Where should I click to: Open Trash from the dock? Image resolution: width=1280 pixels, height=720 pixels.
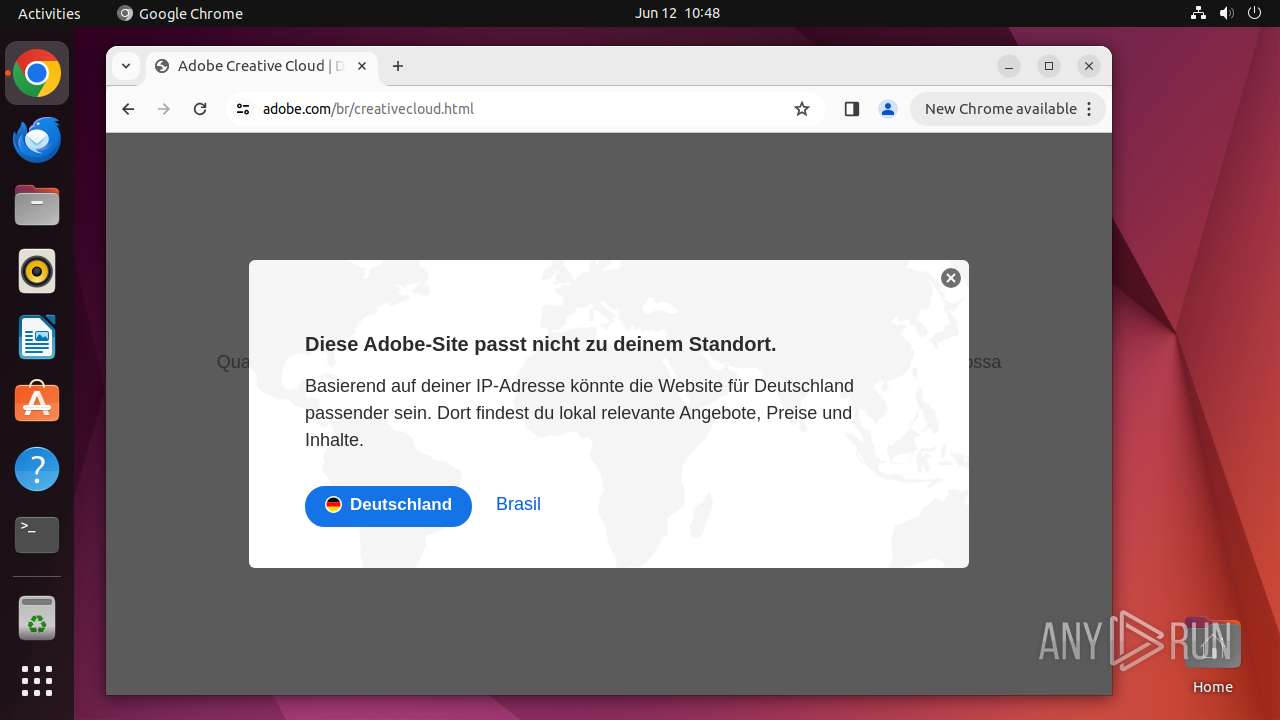37,618
